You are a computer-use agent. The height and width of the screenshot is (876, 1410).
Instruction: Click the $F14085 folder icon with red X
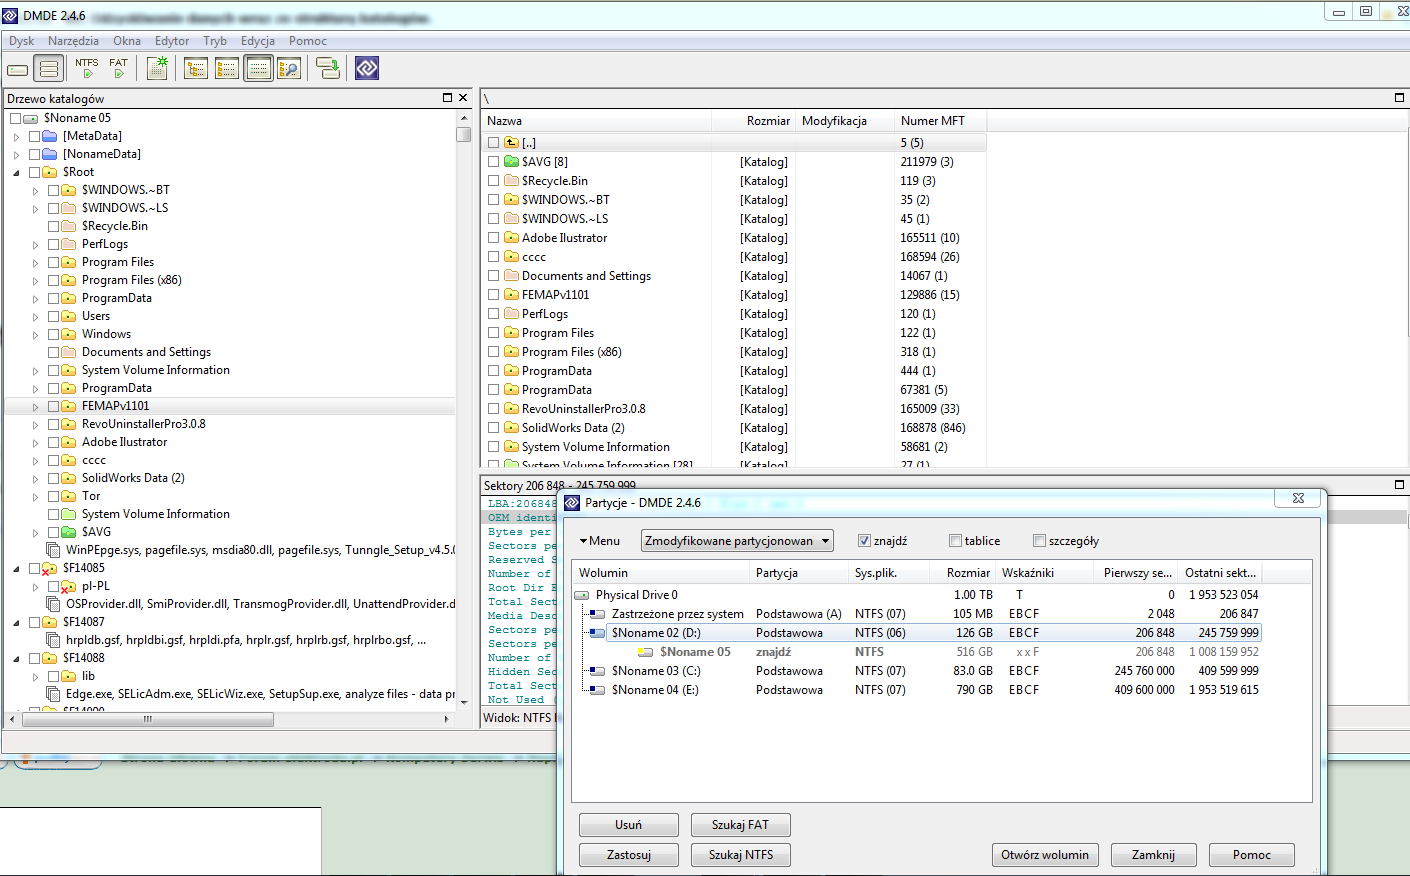(49, 568)
